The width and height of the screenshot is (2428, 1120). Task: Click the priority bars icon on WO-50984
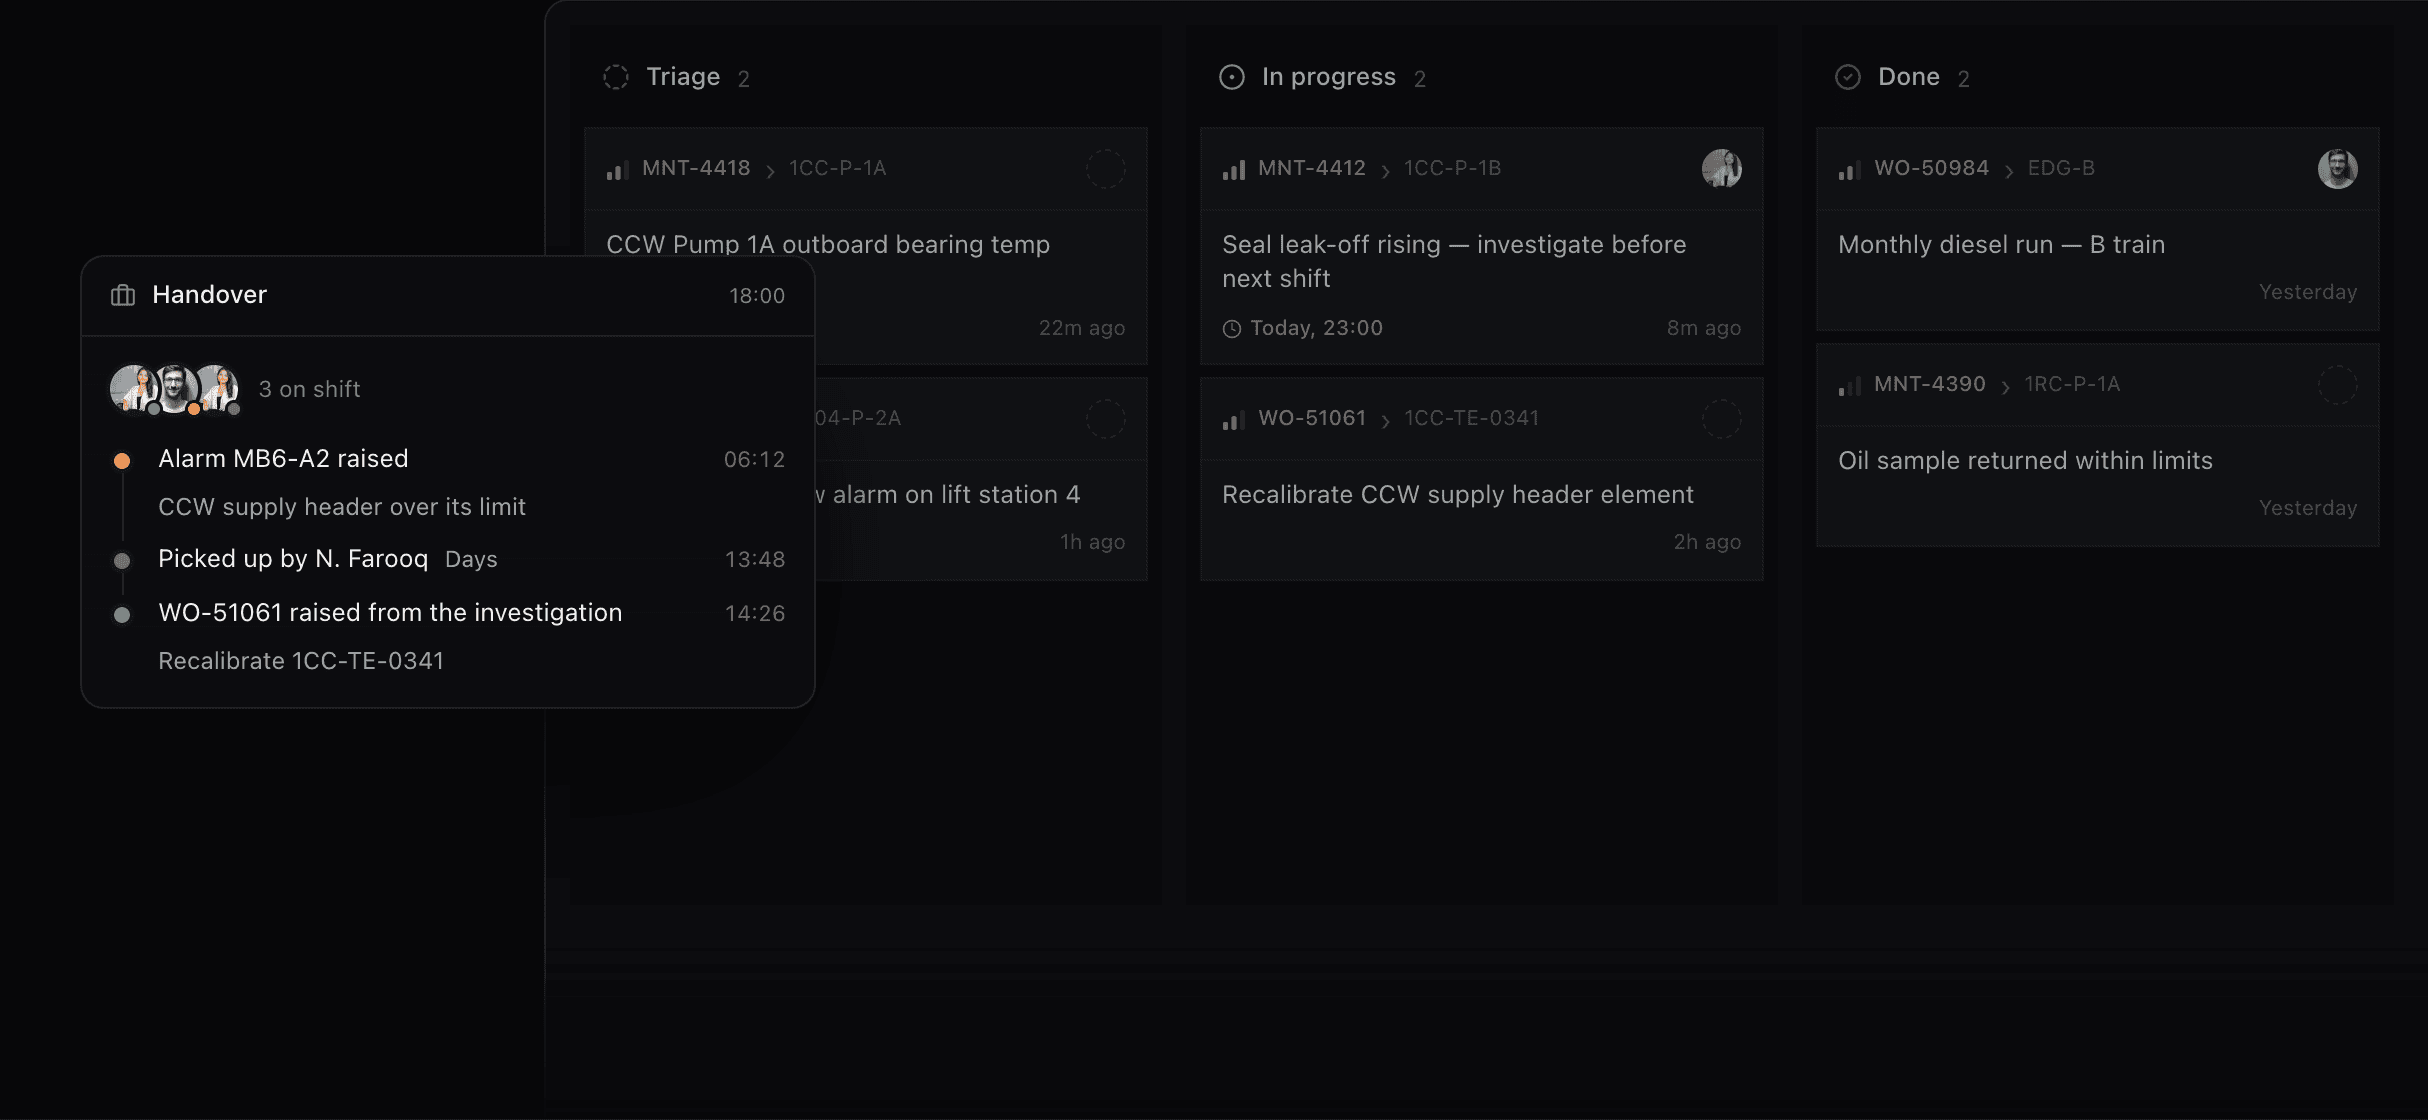tap(1849, 170)
